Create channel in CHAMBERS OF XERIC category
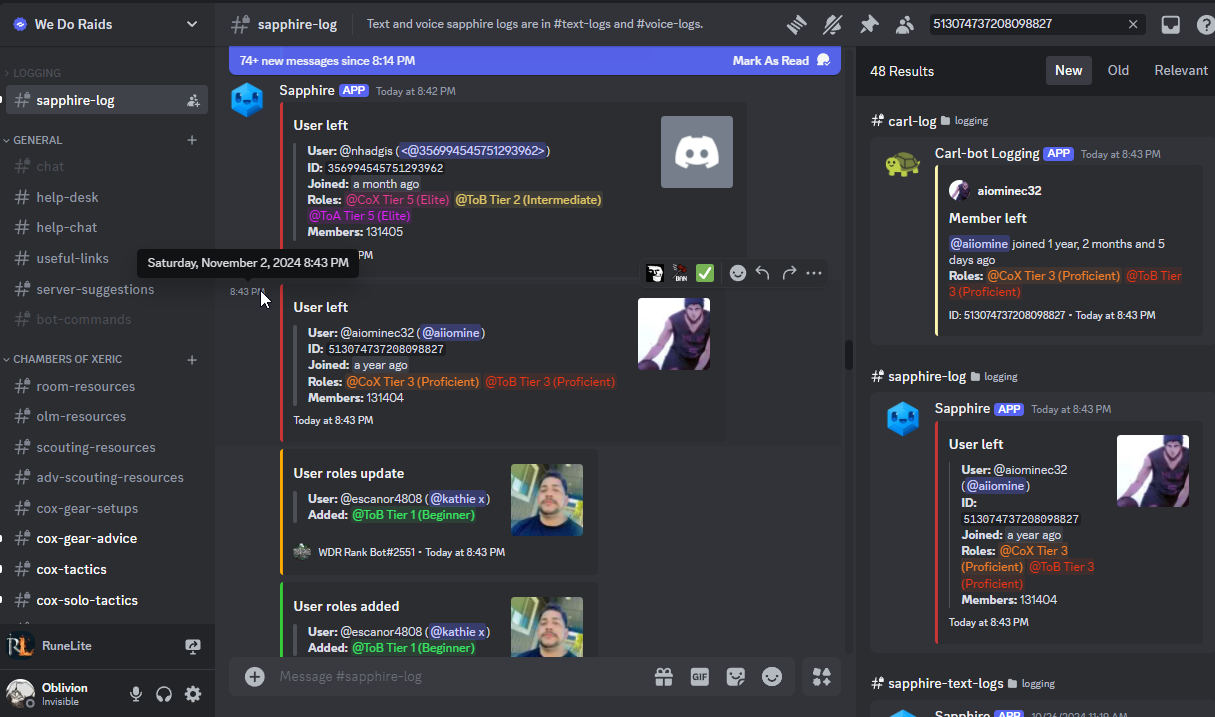Screen dimensions: 1215x717 point(192,359)
